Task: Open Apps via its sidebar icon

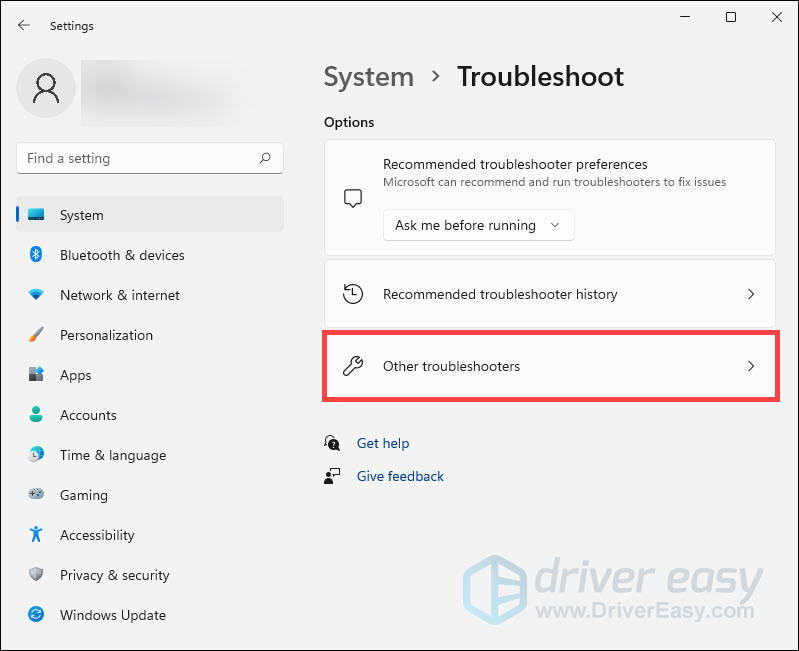Action: 36,375
